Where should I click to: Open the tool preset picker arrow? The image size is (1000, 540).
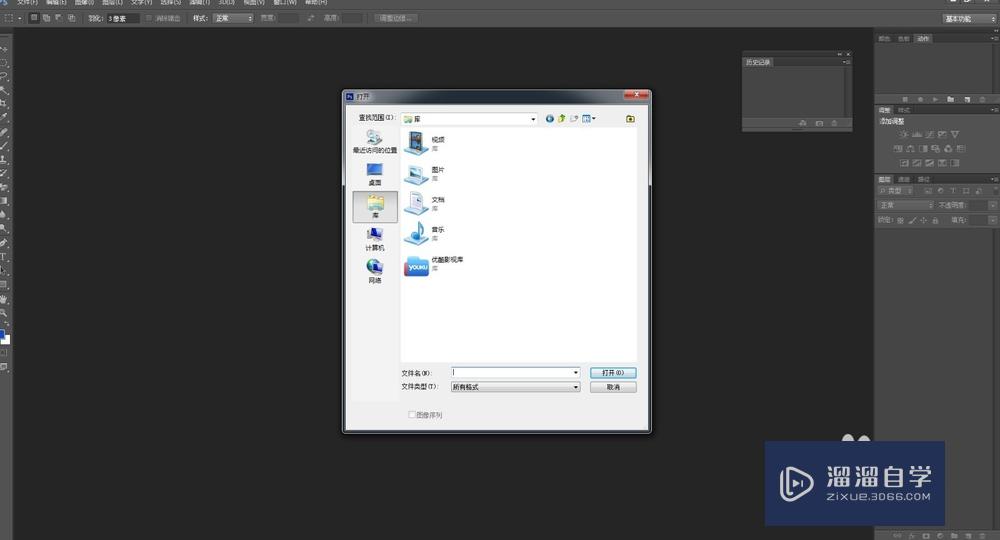(x=20, y=18)
